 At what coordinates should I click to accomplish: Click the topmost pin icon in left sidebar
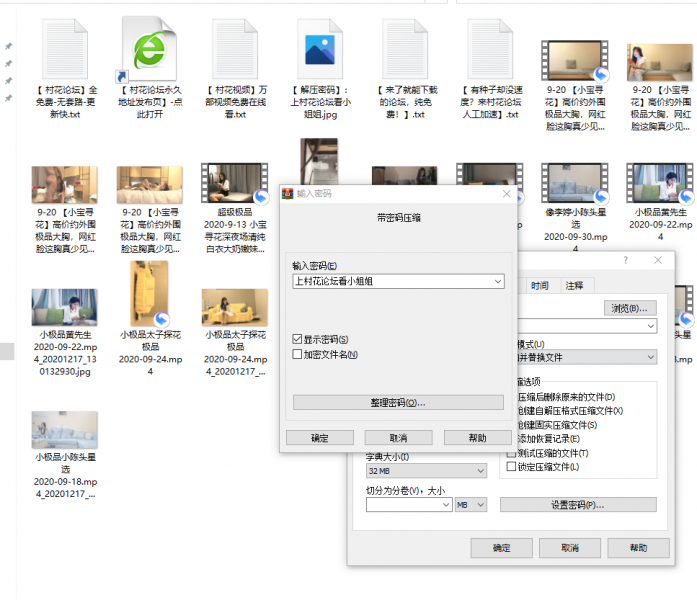[9, 46]
